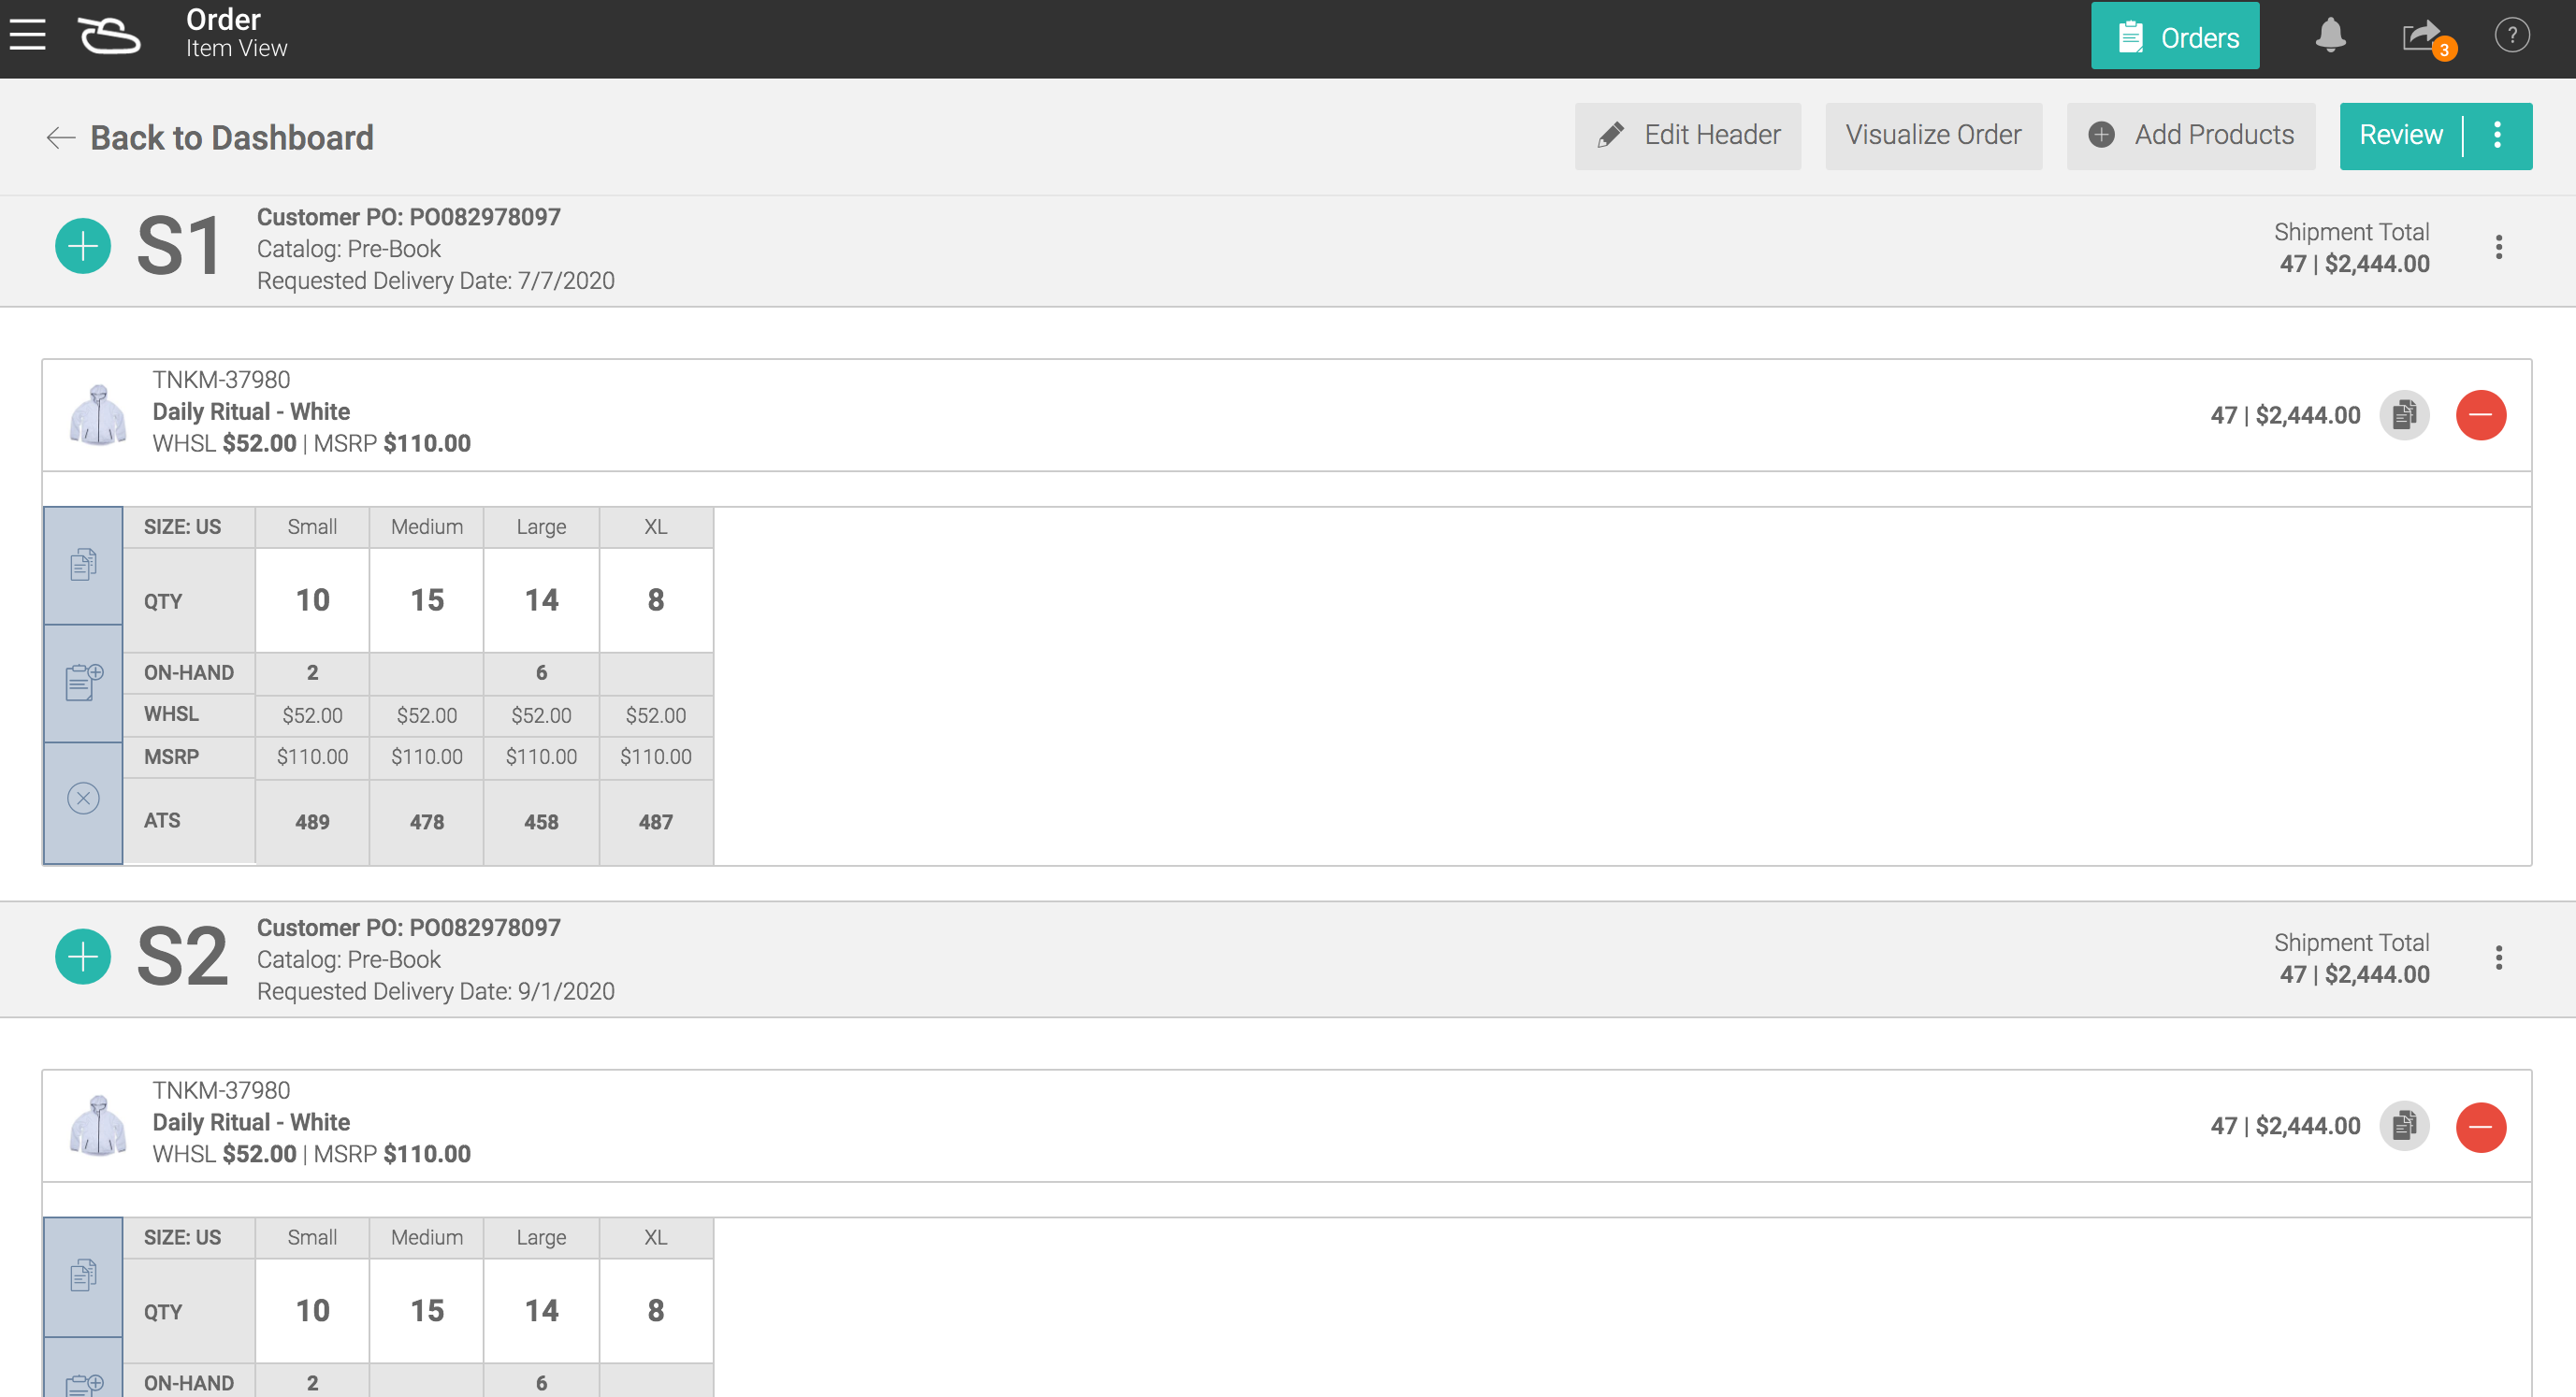The height and width of the screenshot is (1397, 2576).
Task: Click the duplicate/copy icon for Daily Ritual S1
Action: click(x=2406, y=413)
